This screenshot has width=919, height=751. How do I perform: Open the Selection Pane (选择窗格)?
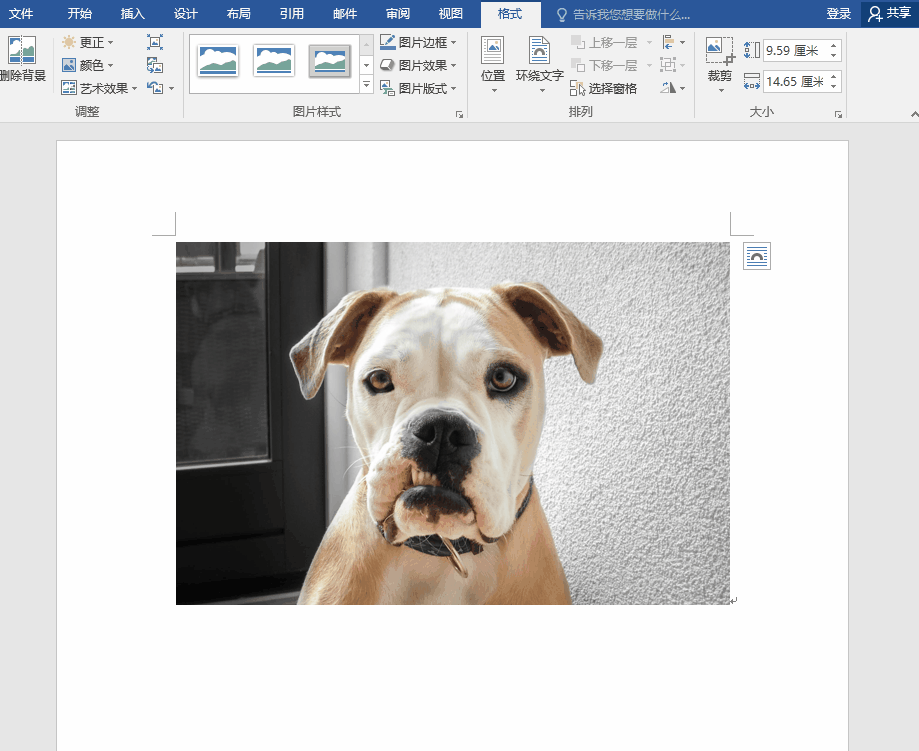pos(603,88)
